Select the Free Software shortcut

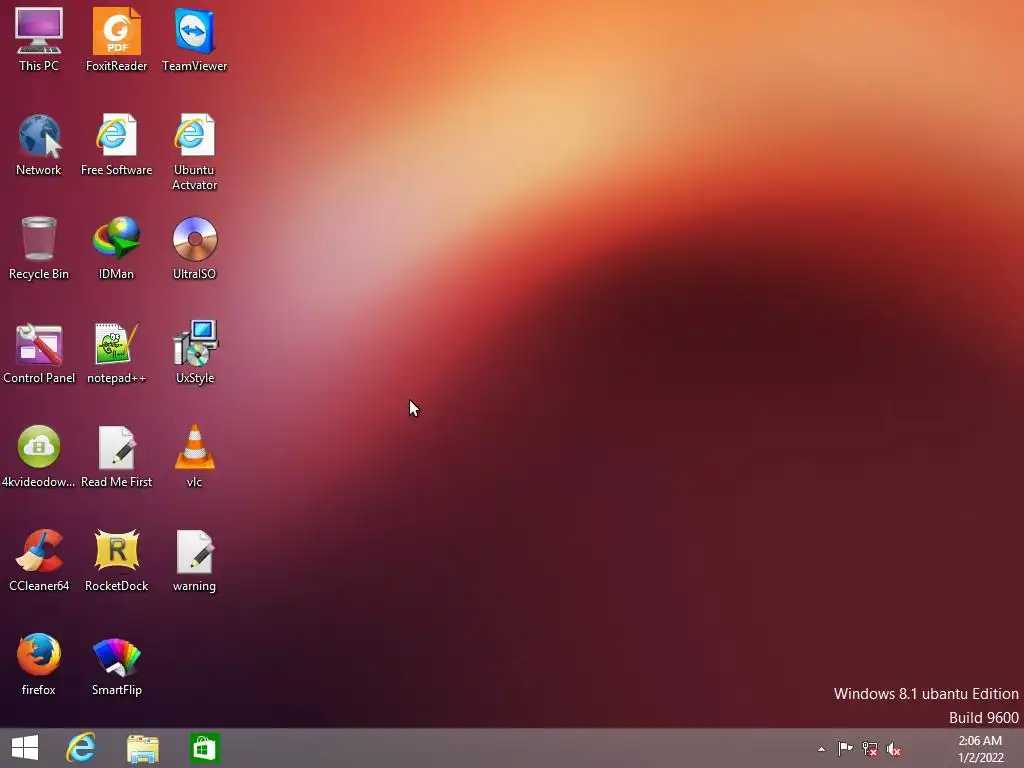[116, 144]
